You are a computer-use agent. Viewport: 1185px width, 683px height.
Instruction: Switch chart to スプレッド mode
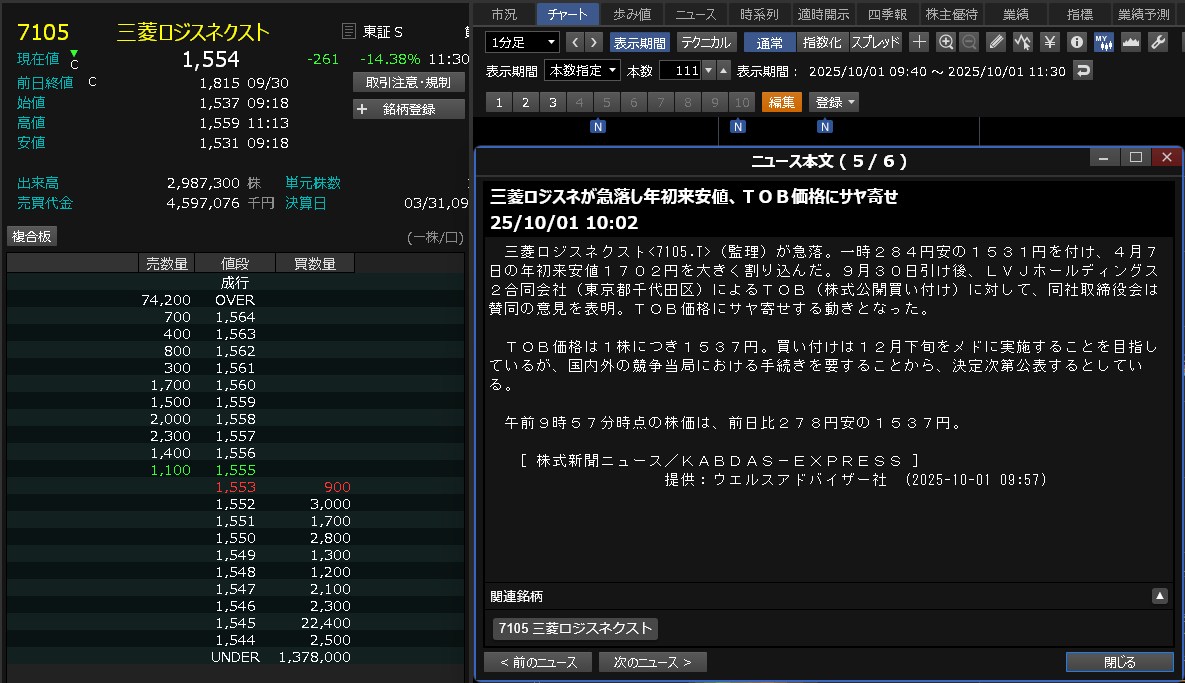click(x=874, y=42)
